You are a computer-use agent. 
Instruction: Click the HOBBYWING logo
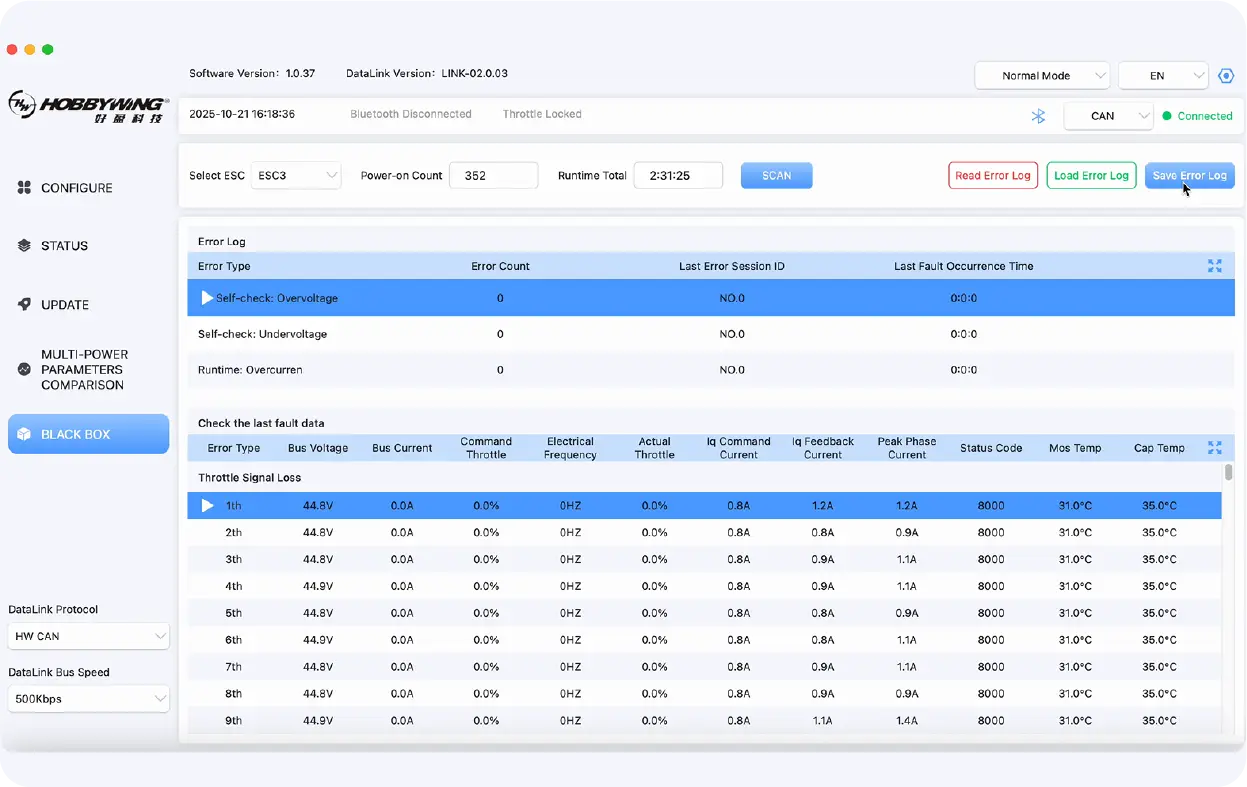pos(87,106)
